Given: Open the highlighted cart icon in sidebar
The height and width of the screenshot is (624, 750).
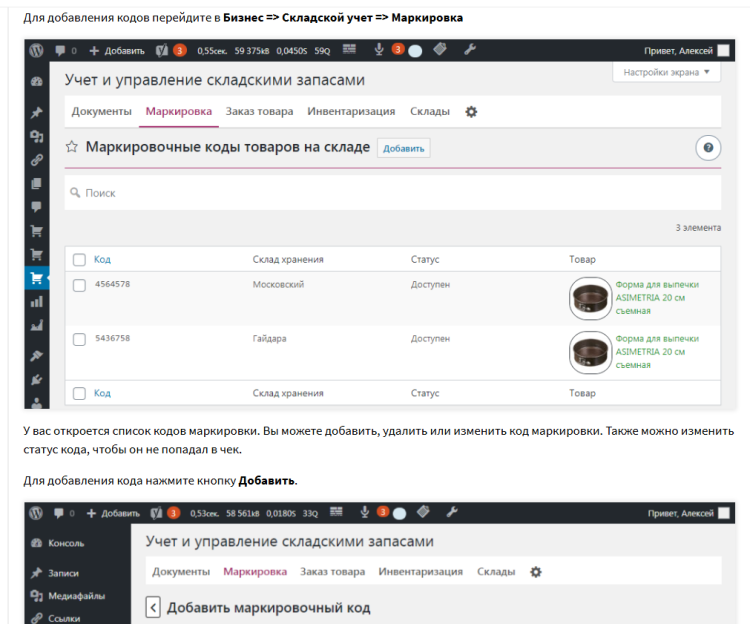Looking at the screenshot, I should click(x=37, y=278).
